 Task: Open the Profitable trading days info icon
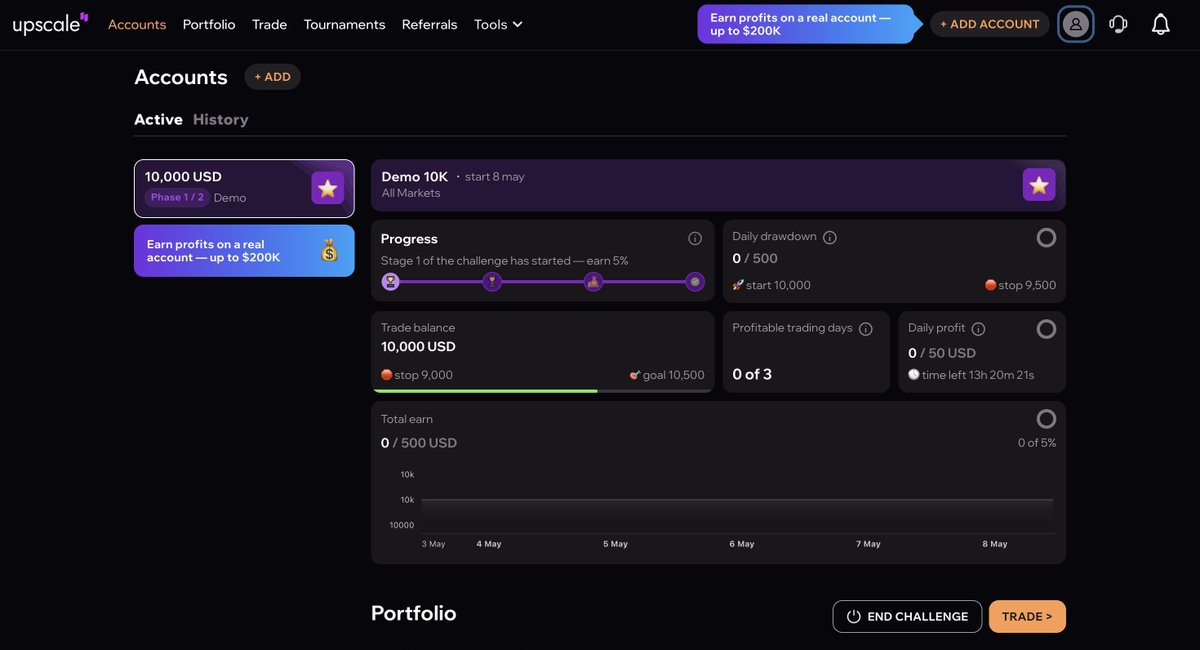[x=866, y=328]
